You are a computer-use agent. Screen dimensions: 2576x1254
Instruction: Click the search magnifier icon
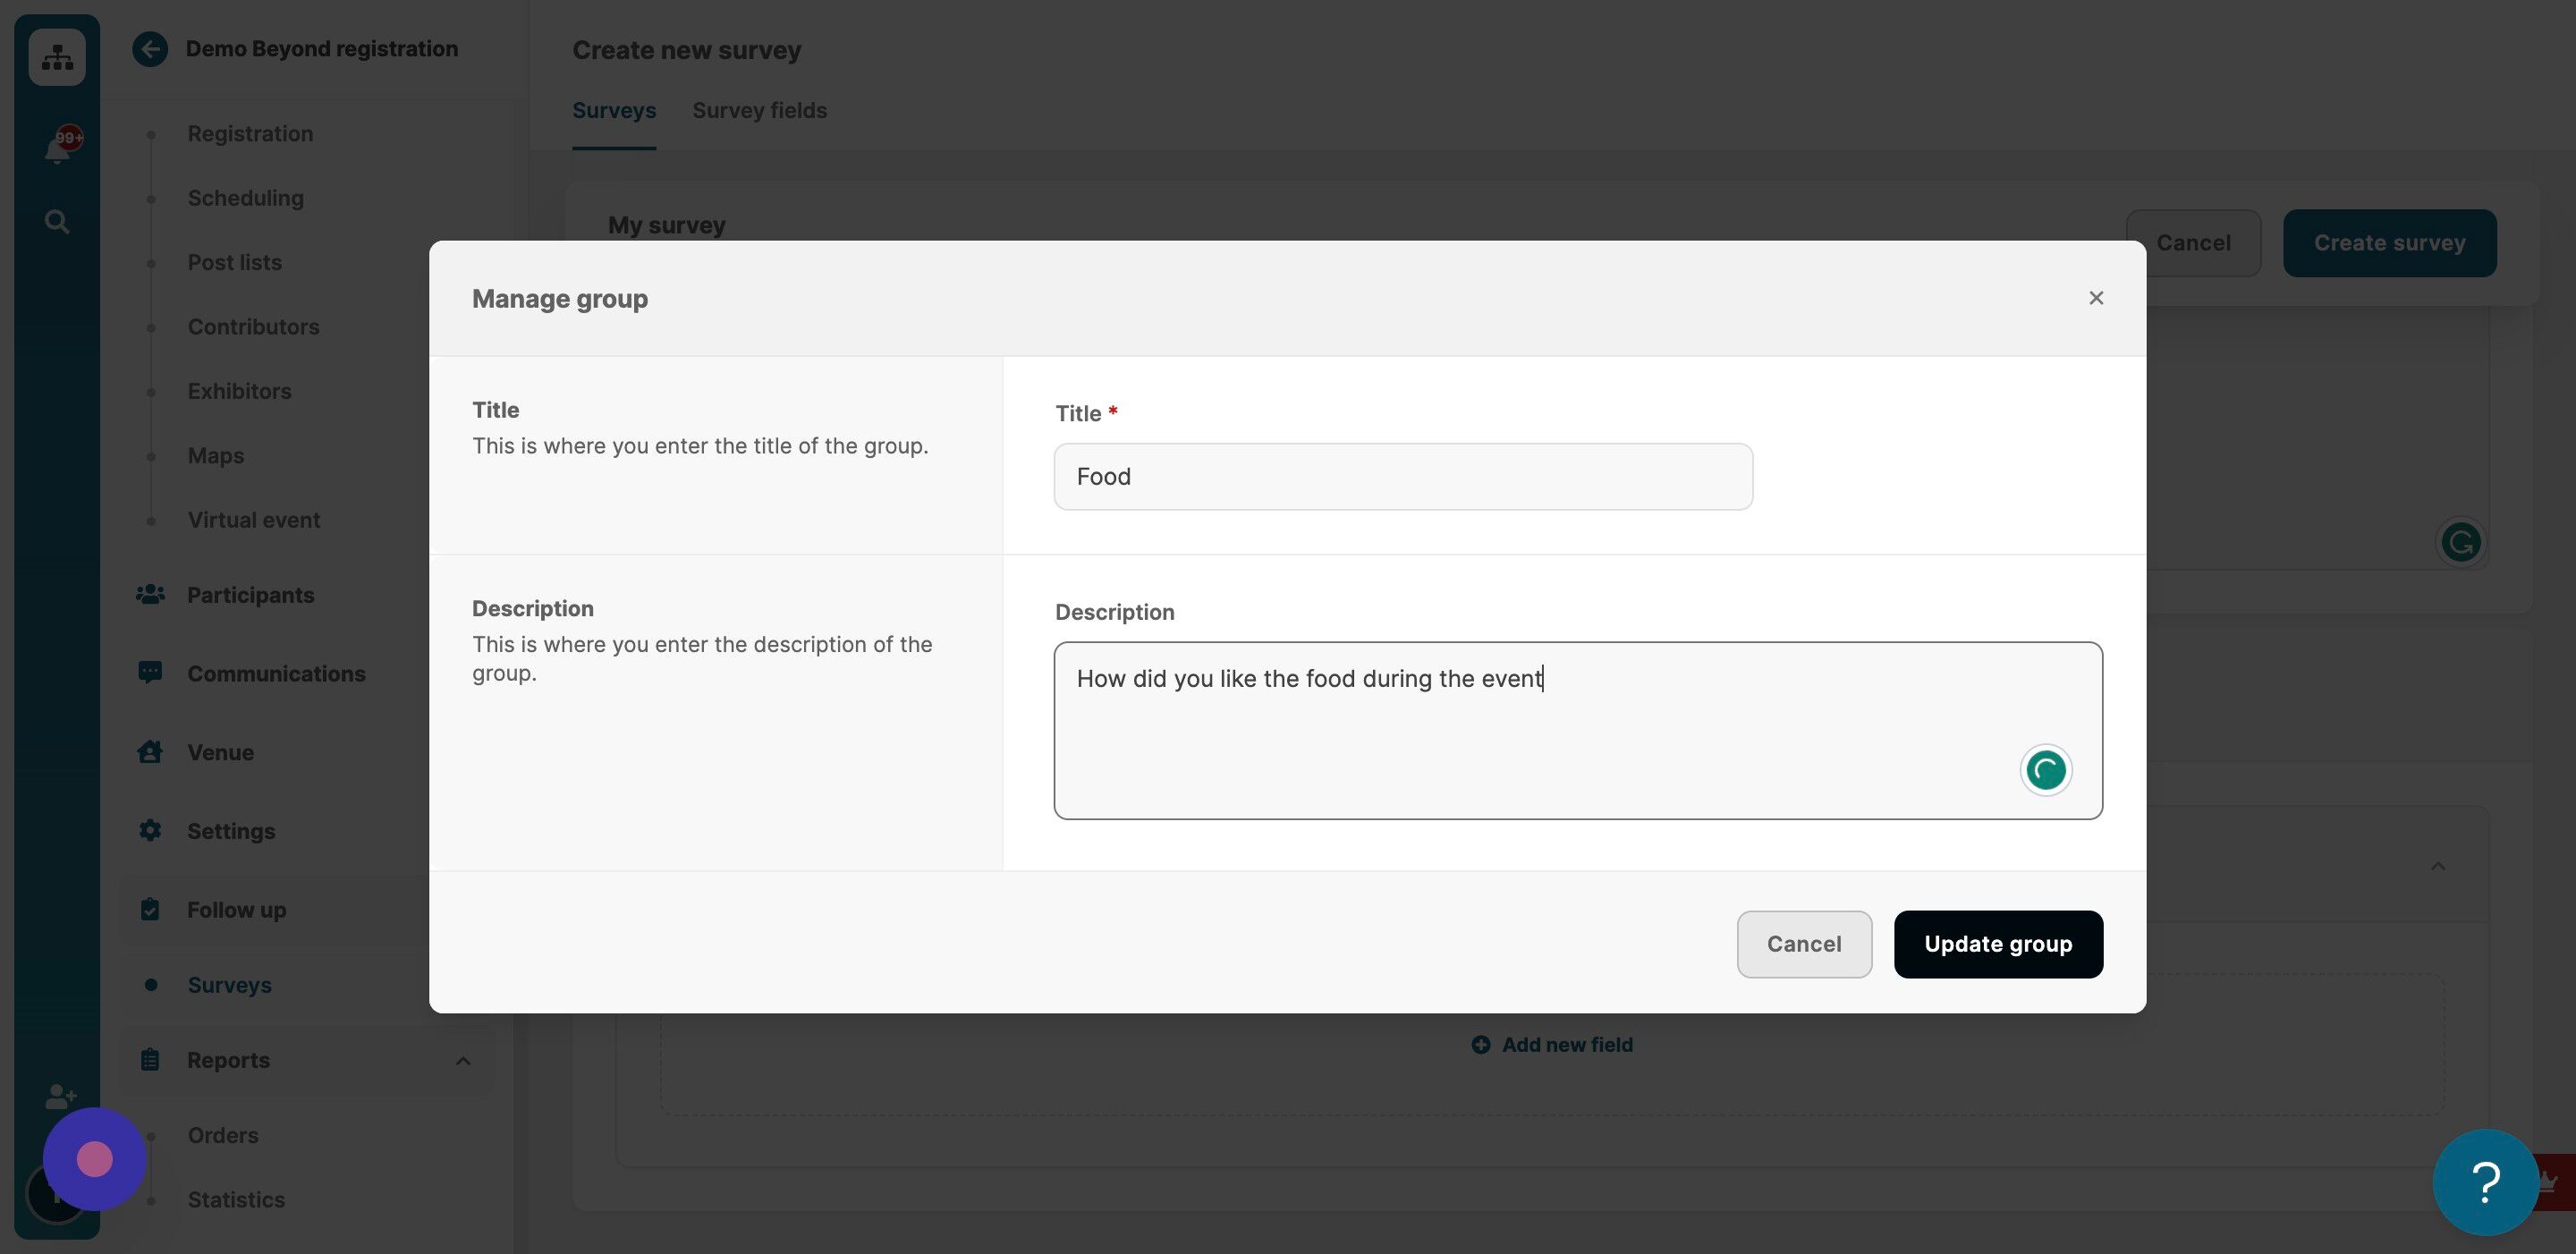57,221
